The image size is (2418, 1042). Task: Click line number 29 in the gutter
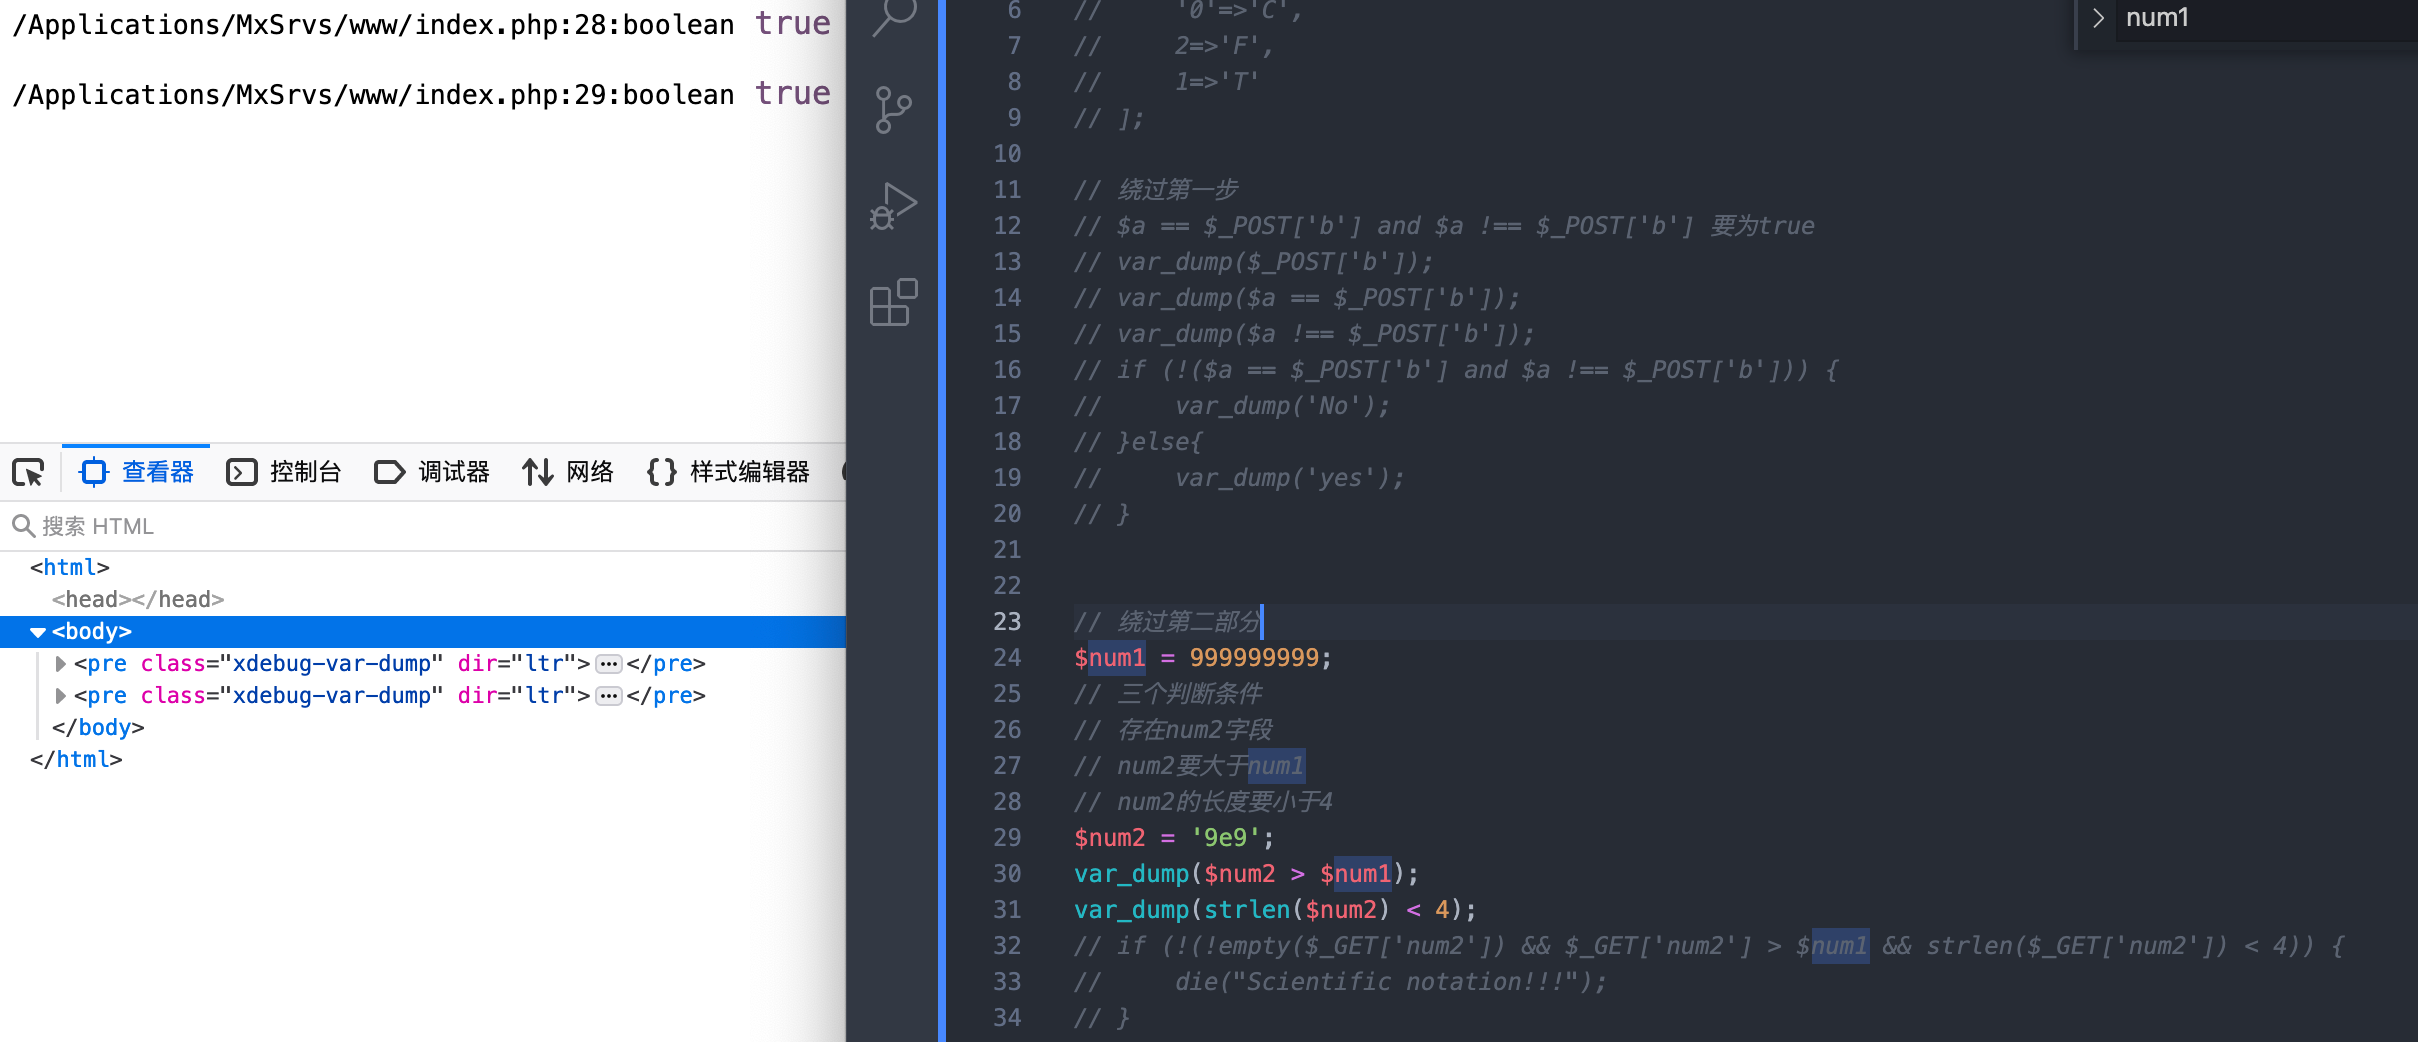pos(1007,838)
